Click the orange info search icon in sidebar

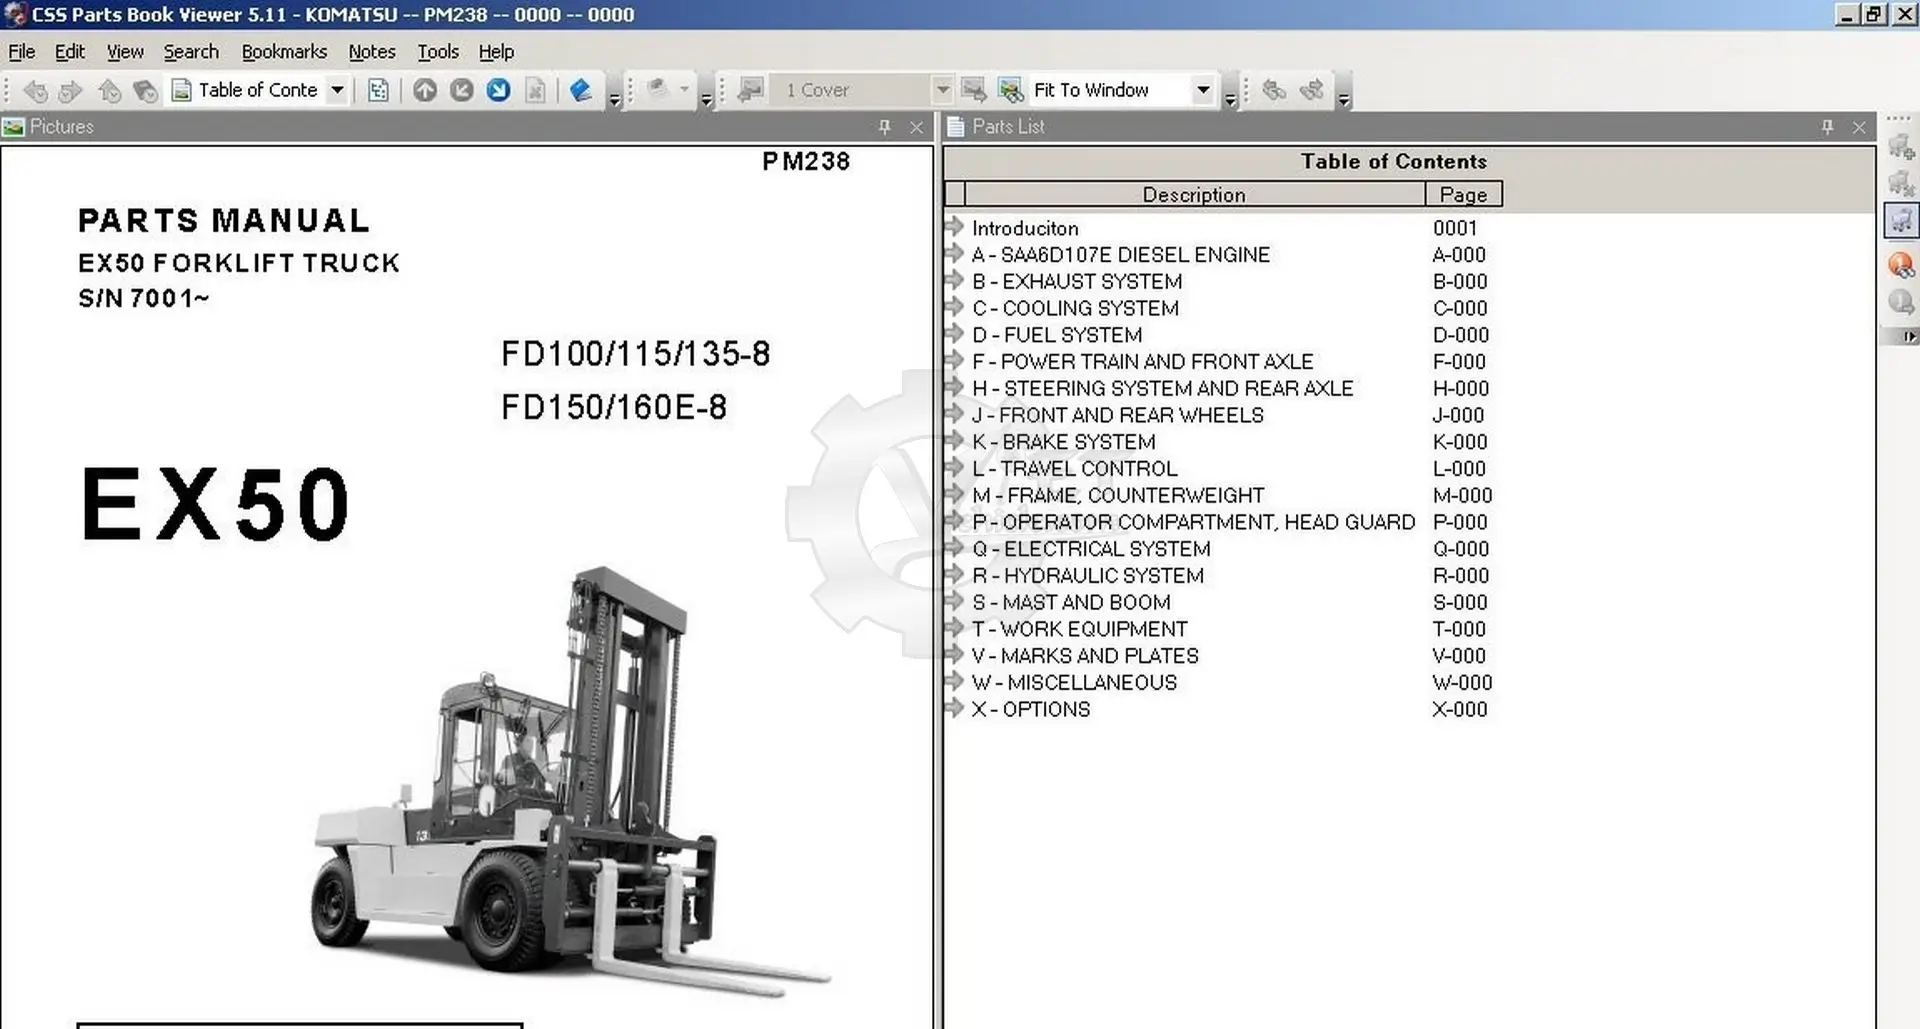[1901, 265]
